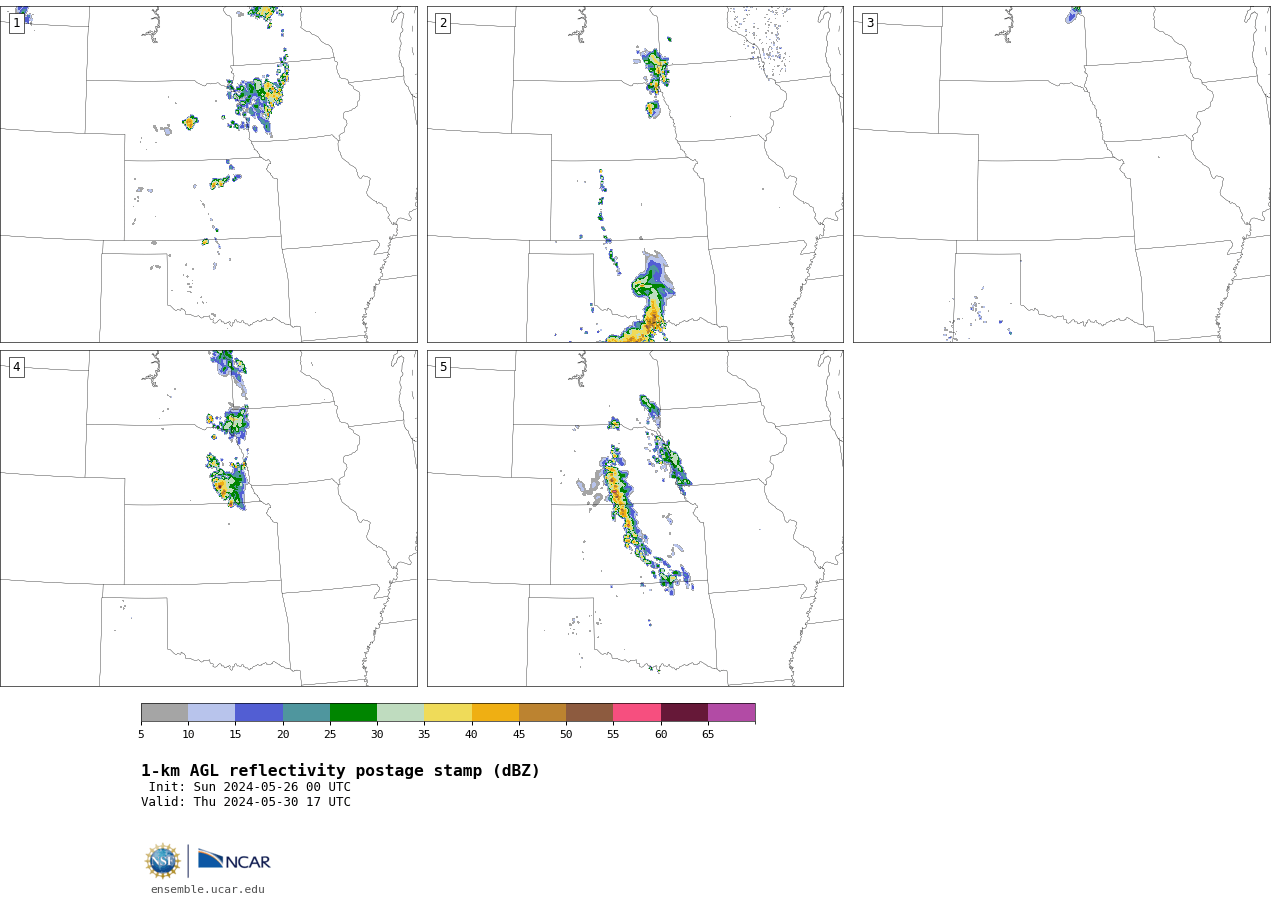Click the teal 20-25 dBZ swatch

tap(306, 712)
